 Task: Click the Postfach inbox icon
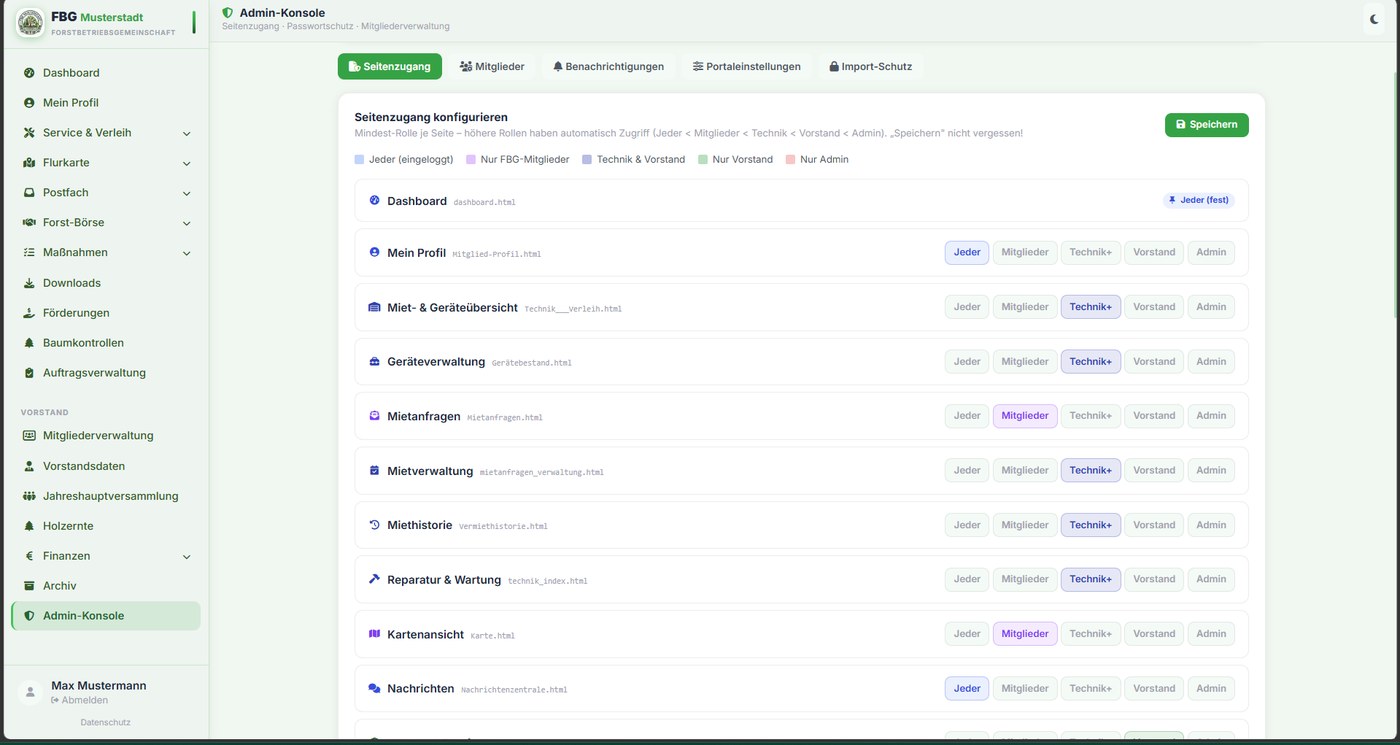[29, 193]
